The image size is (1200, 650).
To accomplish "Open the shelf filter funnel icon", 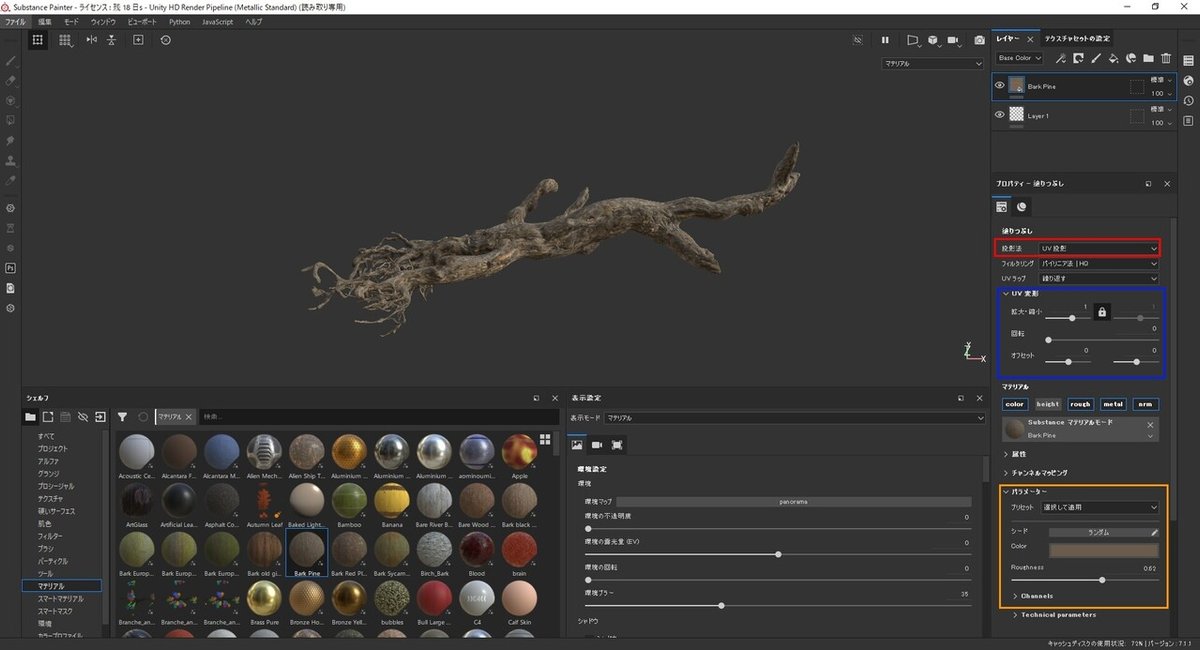I will [122, 416].
